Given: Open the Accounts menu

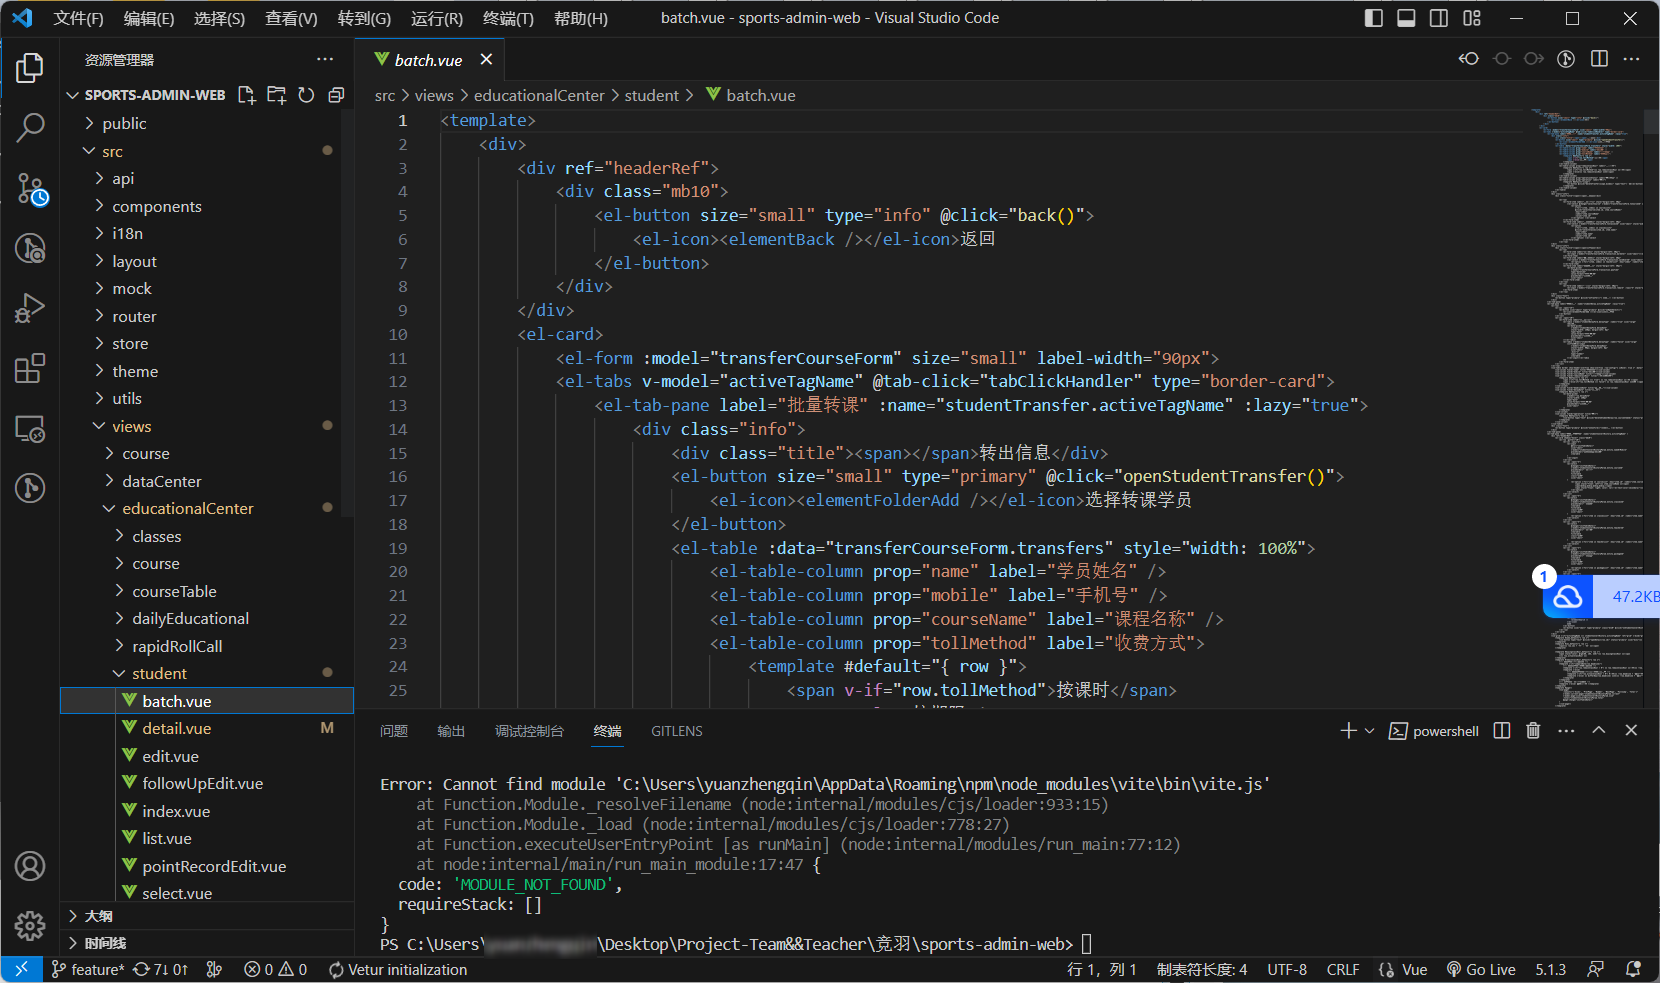Looking at the screenshot, I should click(x=30, y=866).
